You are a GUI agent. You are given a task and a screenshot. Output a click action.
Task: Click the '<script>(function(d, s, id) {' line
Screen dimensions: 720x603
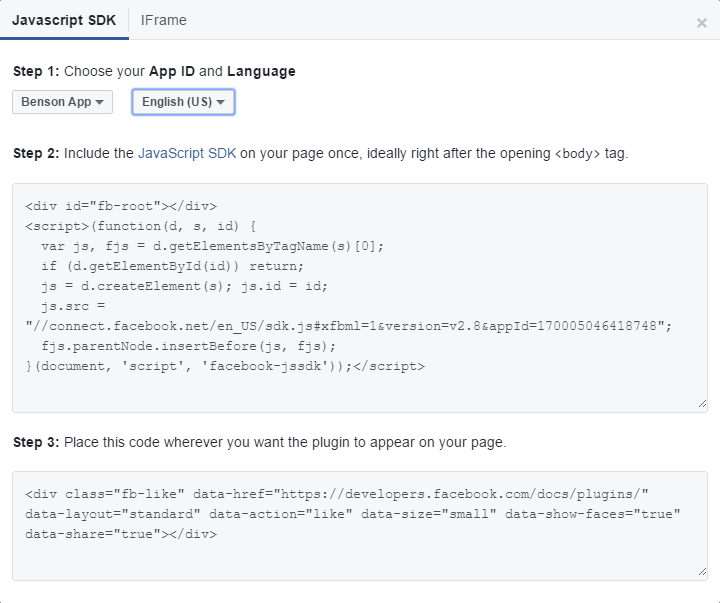(x=141, y=226)
